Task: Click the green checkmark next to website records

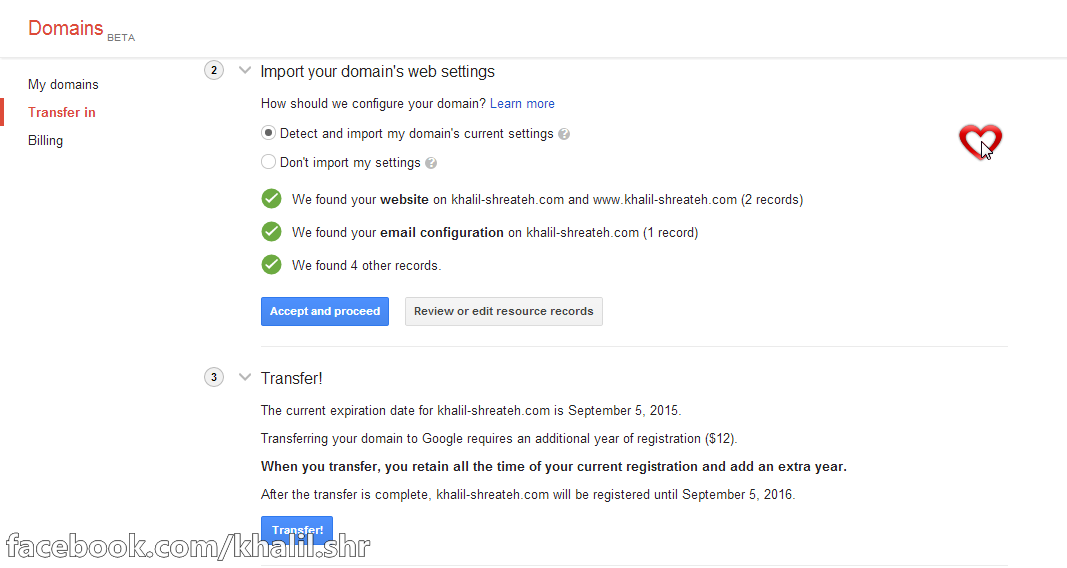Action: (271, 199)
